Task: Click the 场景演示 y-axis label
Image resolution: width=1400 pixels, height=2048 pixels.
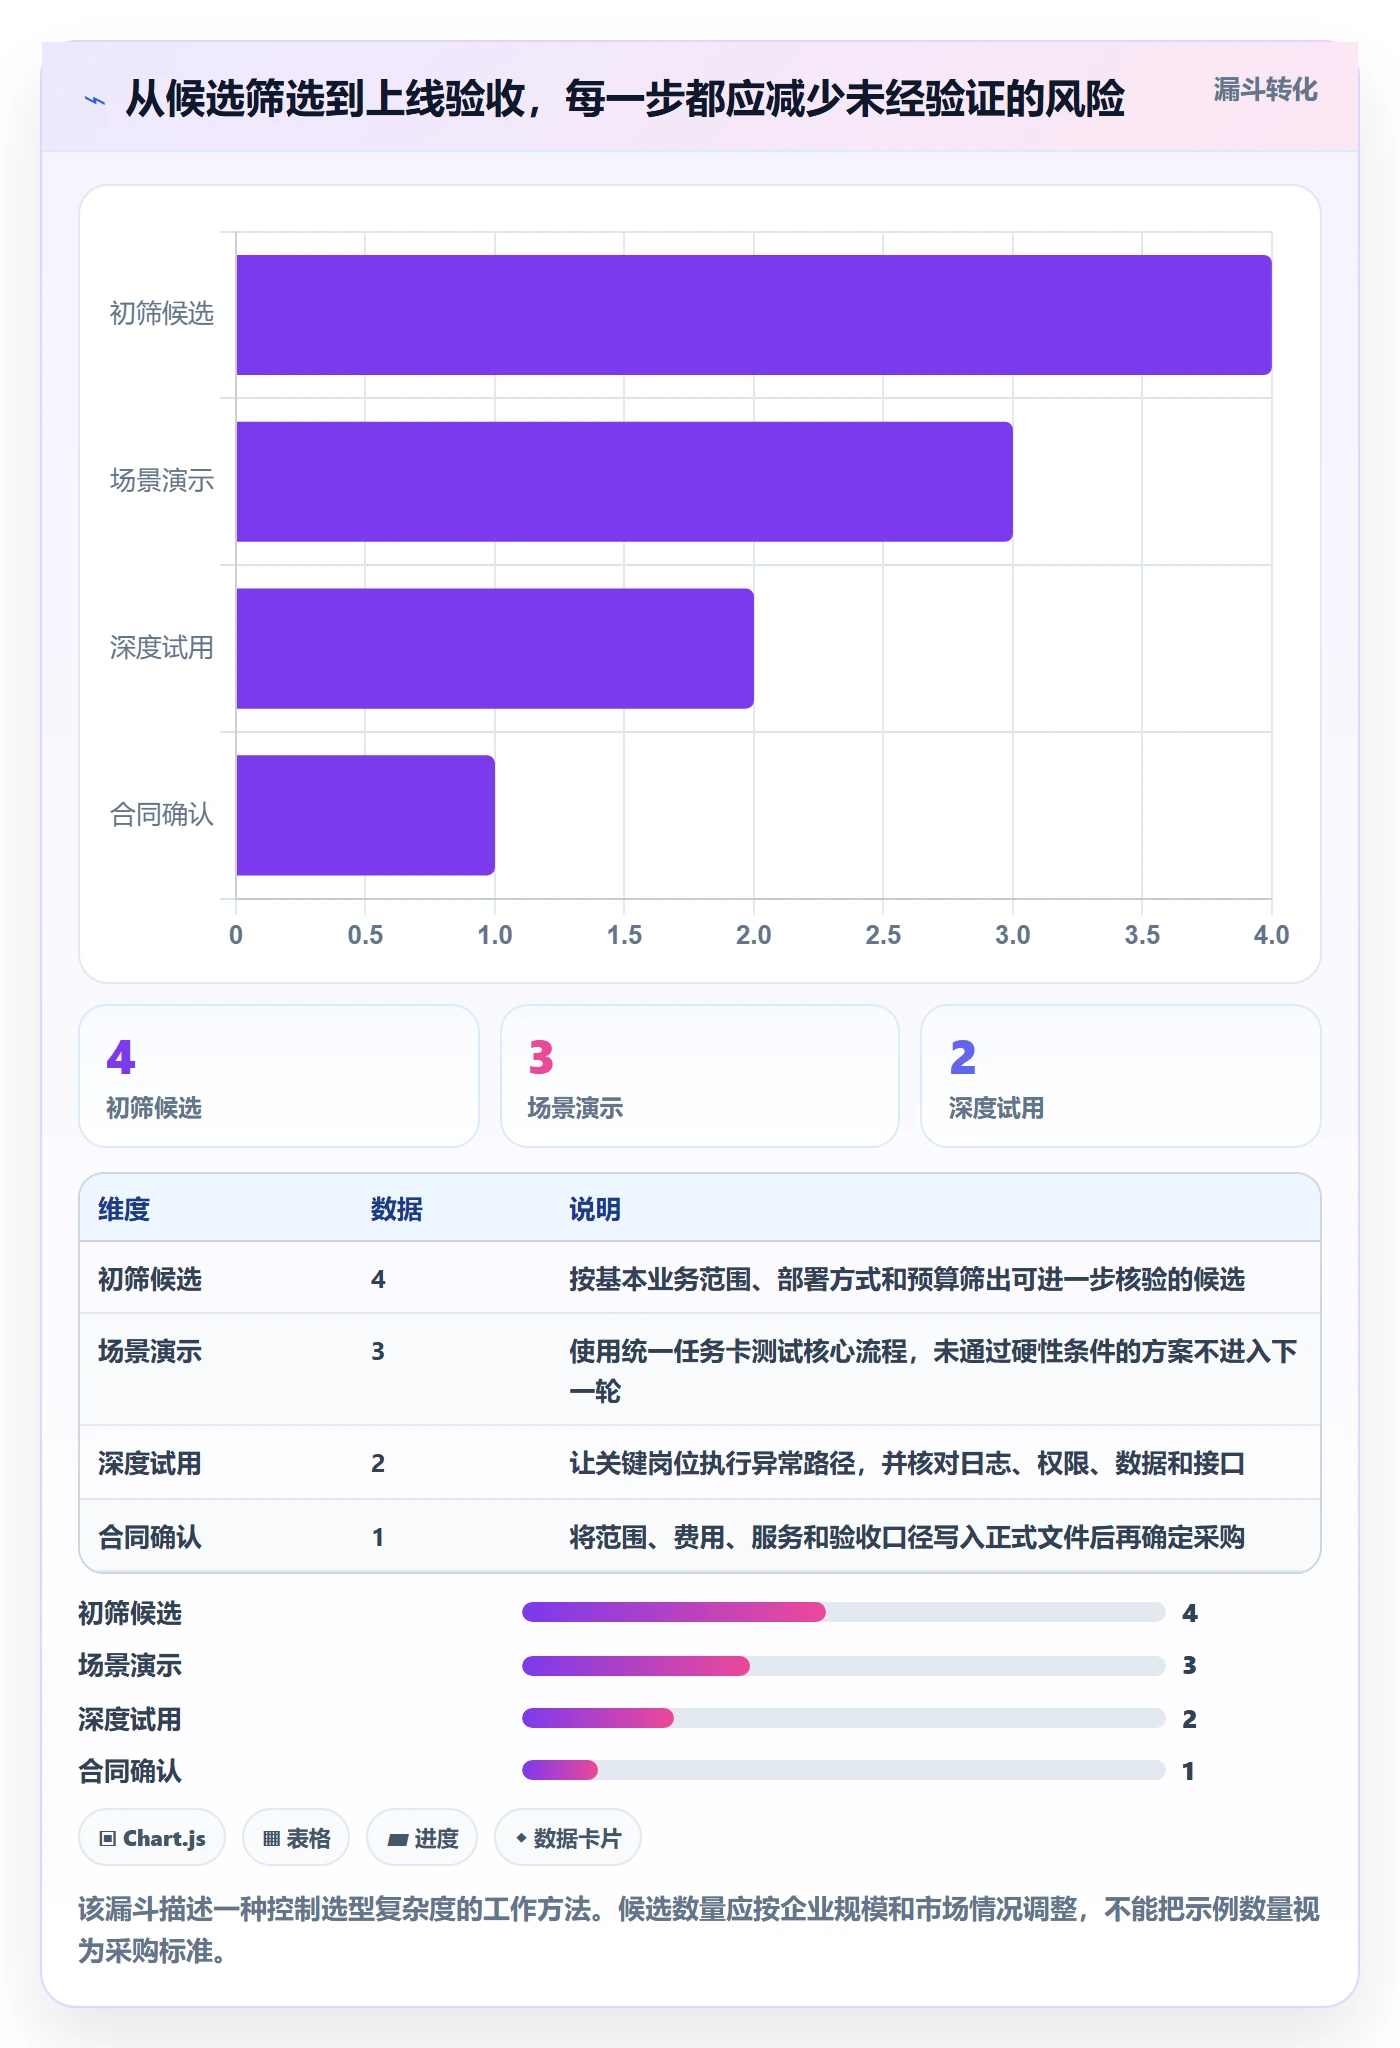Action: pyautogui.click(x=162, y=481)
